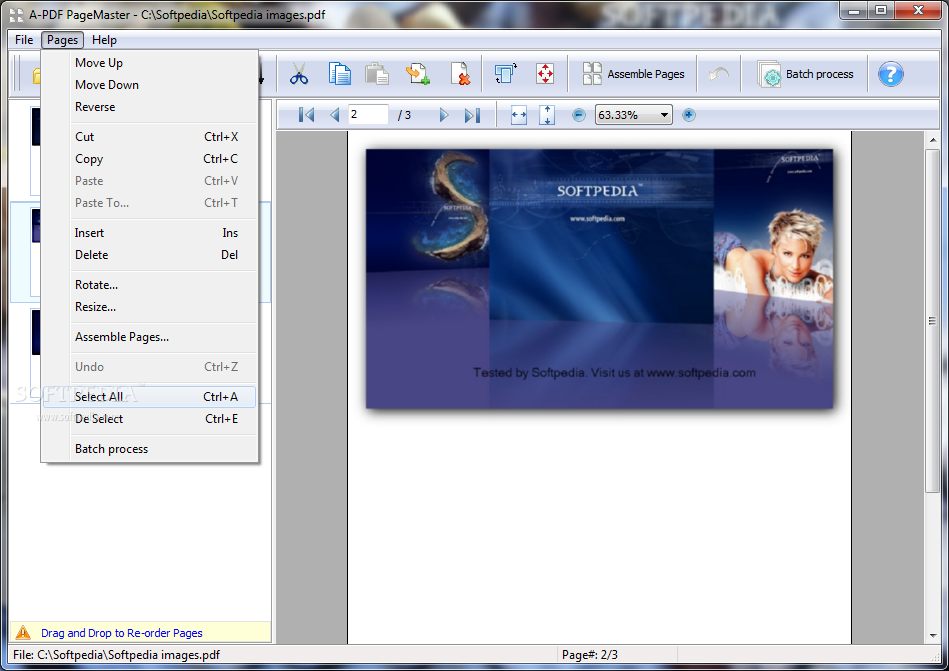The width and height of the screenshot is (949, 671).
Task: Click the fit height icon
Action: coord(547,115)
